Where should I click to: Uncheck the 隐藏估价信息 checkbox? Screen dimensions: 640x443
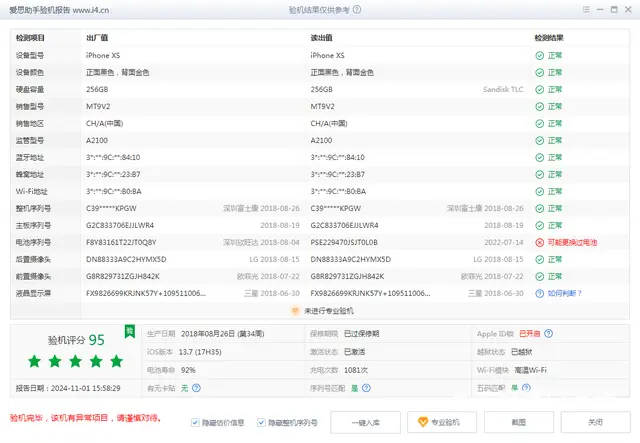(195, 423)
